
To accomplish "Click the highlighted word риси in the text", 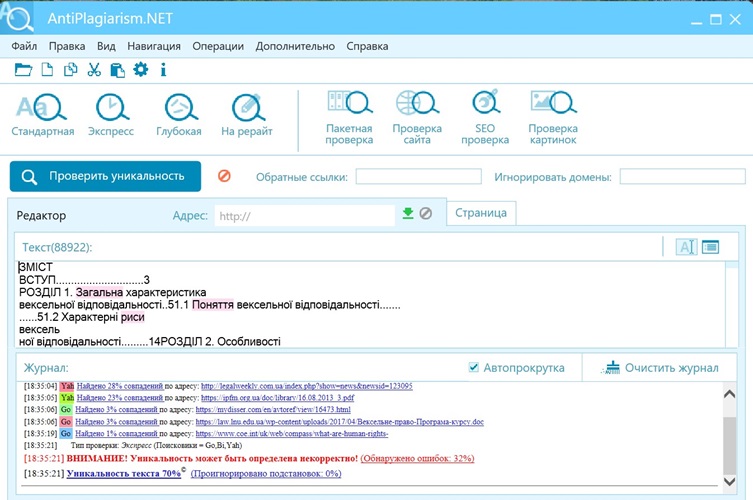I will [133, 317].
